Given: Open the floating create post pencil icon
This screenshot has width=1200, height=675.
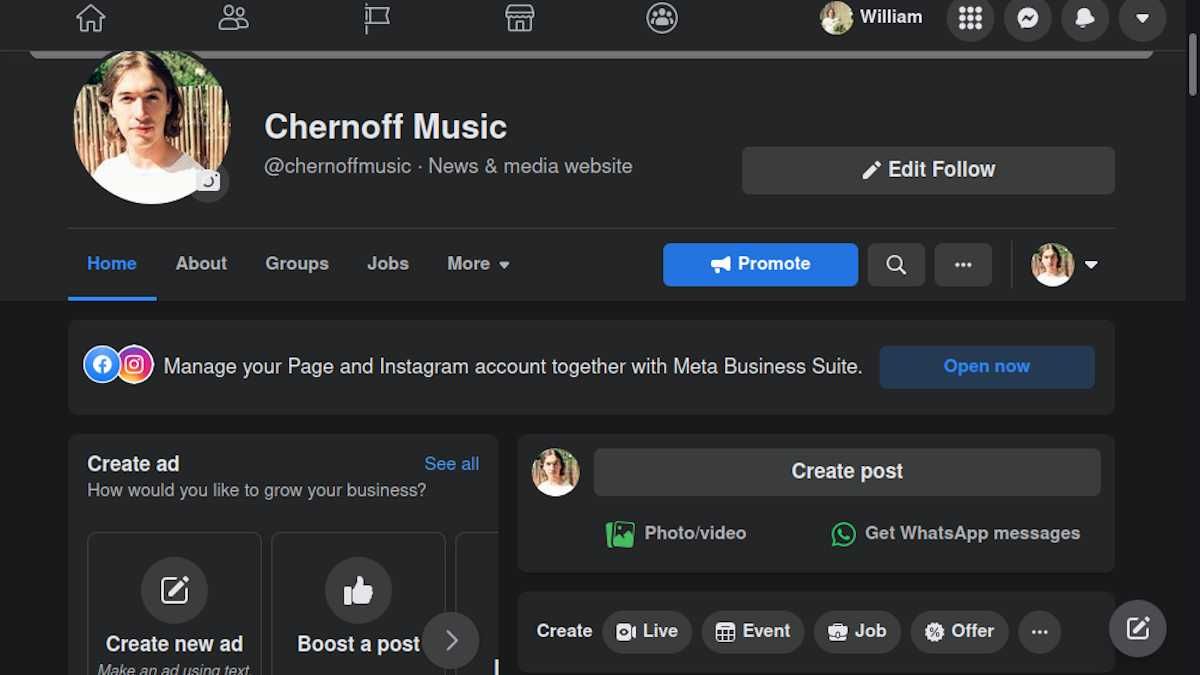Looking at the screenshot, I should (1137, 628).
